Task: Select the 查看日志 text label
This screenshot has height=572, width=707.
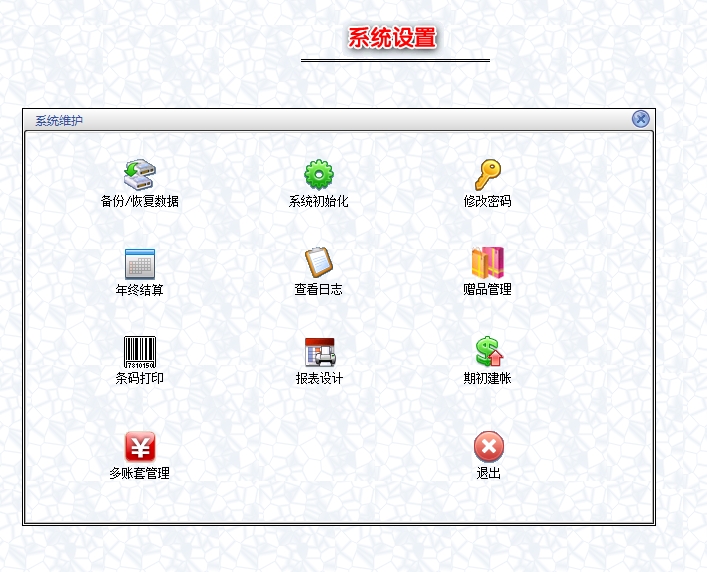Action: 319,290
